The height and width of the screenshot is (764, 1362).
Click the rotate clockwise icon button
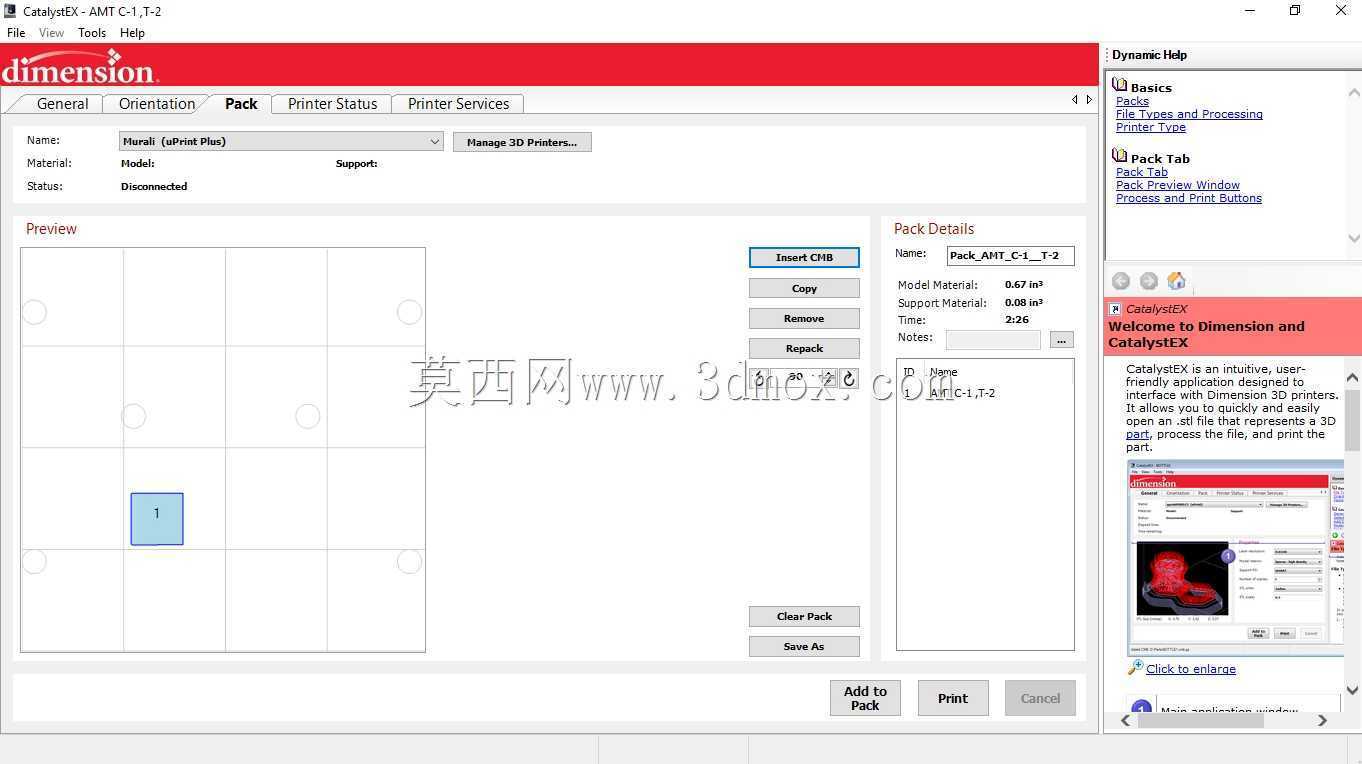[x=849, y=378]
